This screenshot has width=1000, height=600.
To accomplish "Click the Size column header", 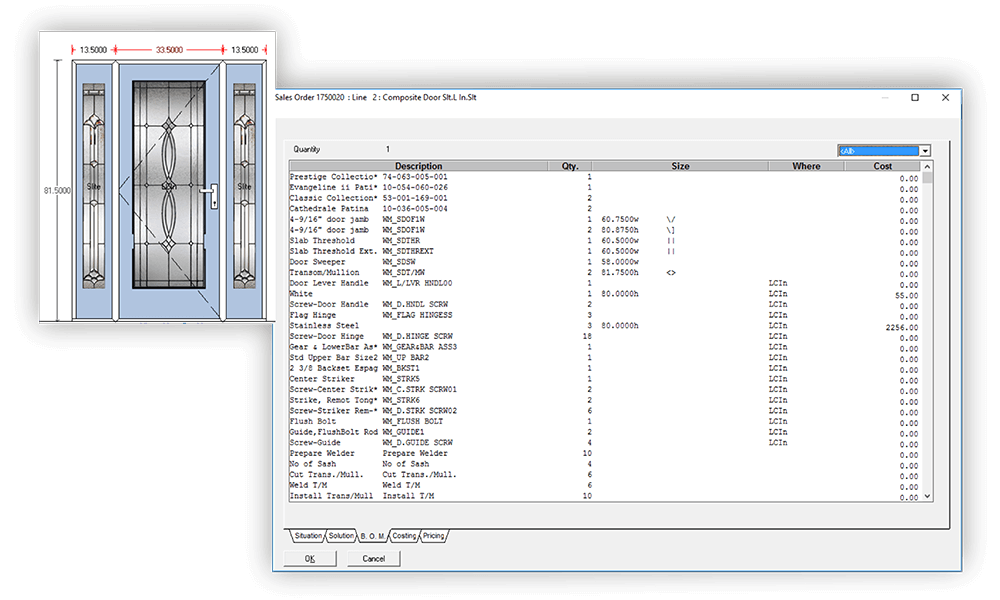I will point(682,166).
